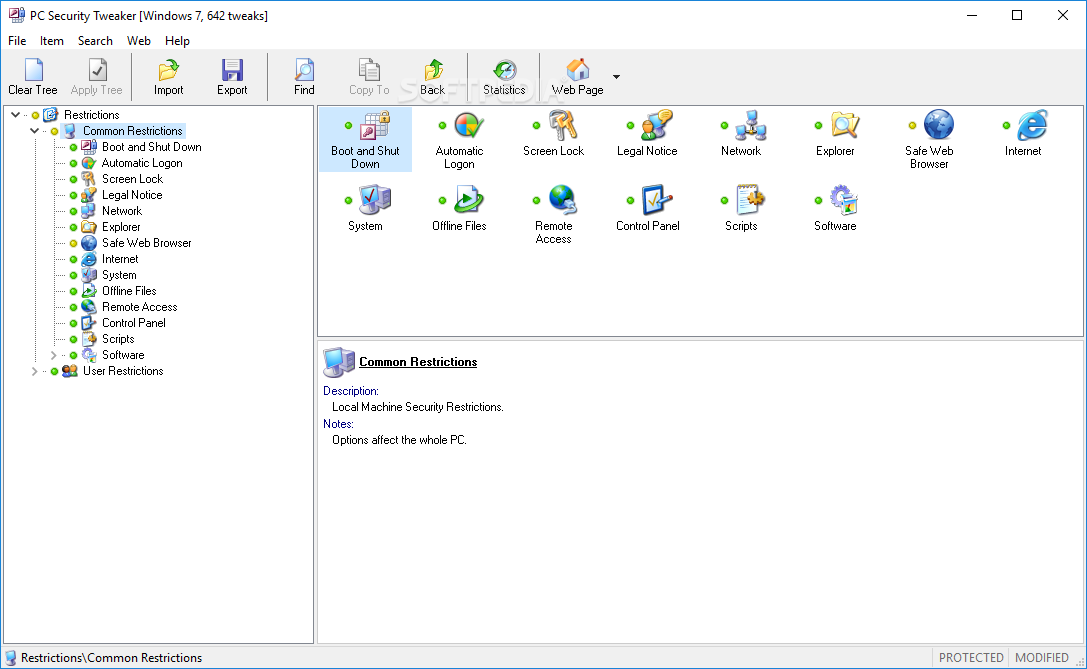The image size is (1087, 669).
Task: Open Boot and Shut Down icon in right pane
Action: click(x=375, y=125)
